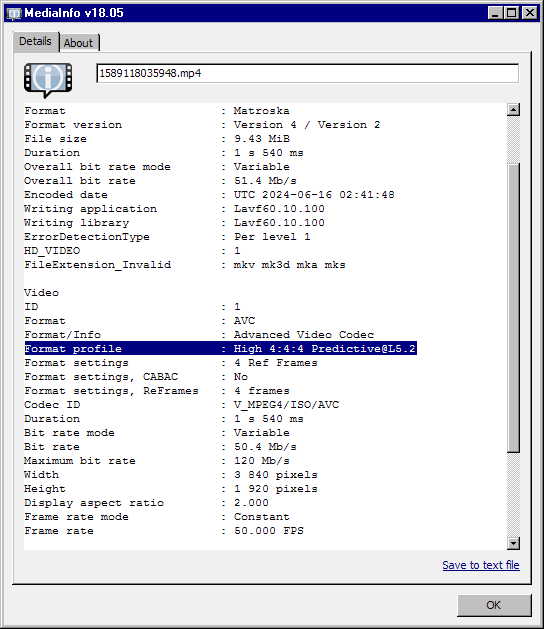The width and height of the screenshot is (544, 629).
Task: Click the filename field showing 1589118035948.mp4
Action: 307,73
